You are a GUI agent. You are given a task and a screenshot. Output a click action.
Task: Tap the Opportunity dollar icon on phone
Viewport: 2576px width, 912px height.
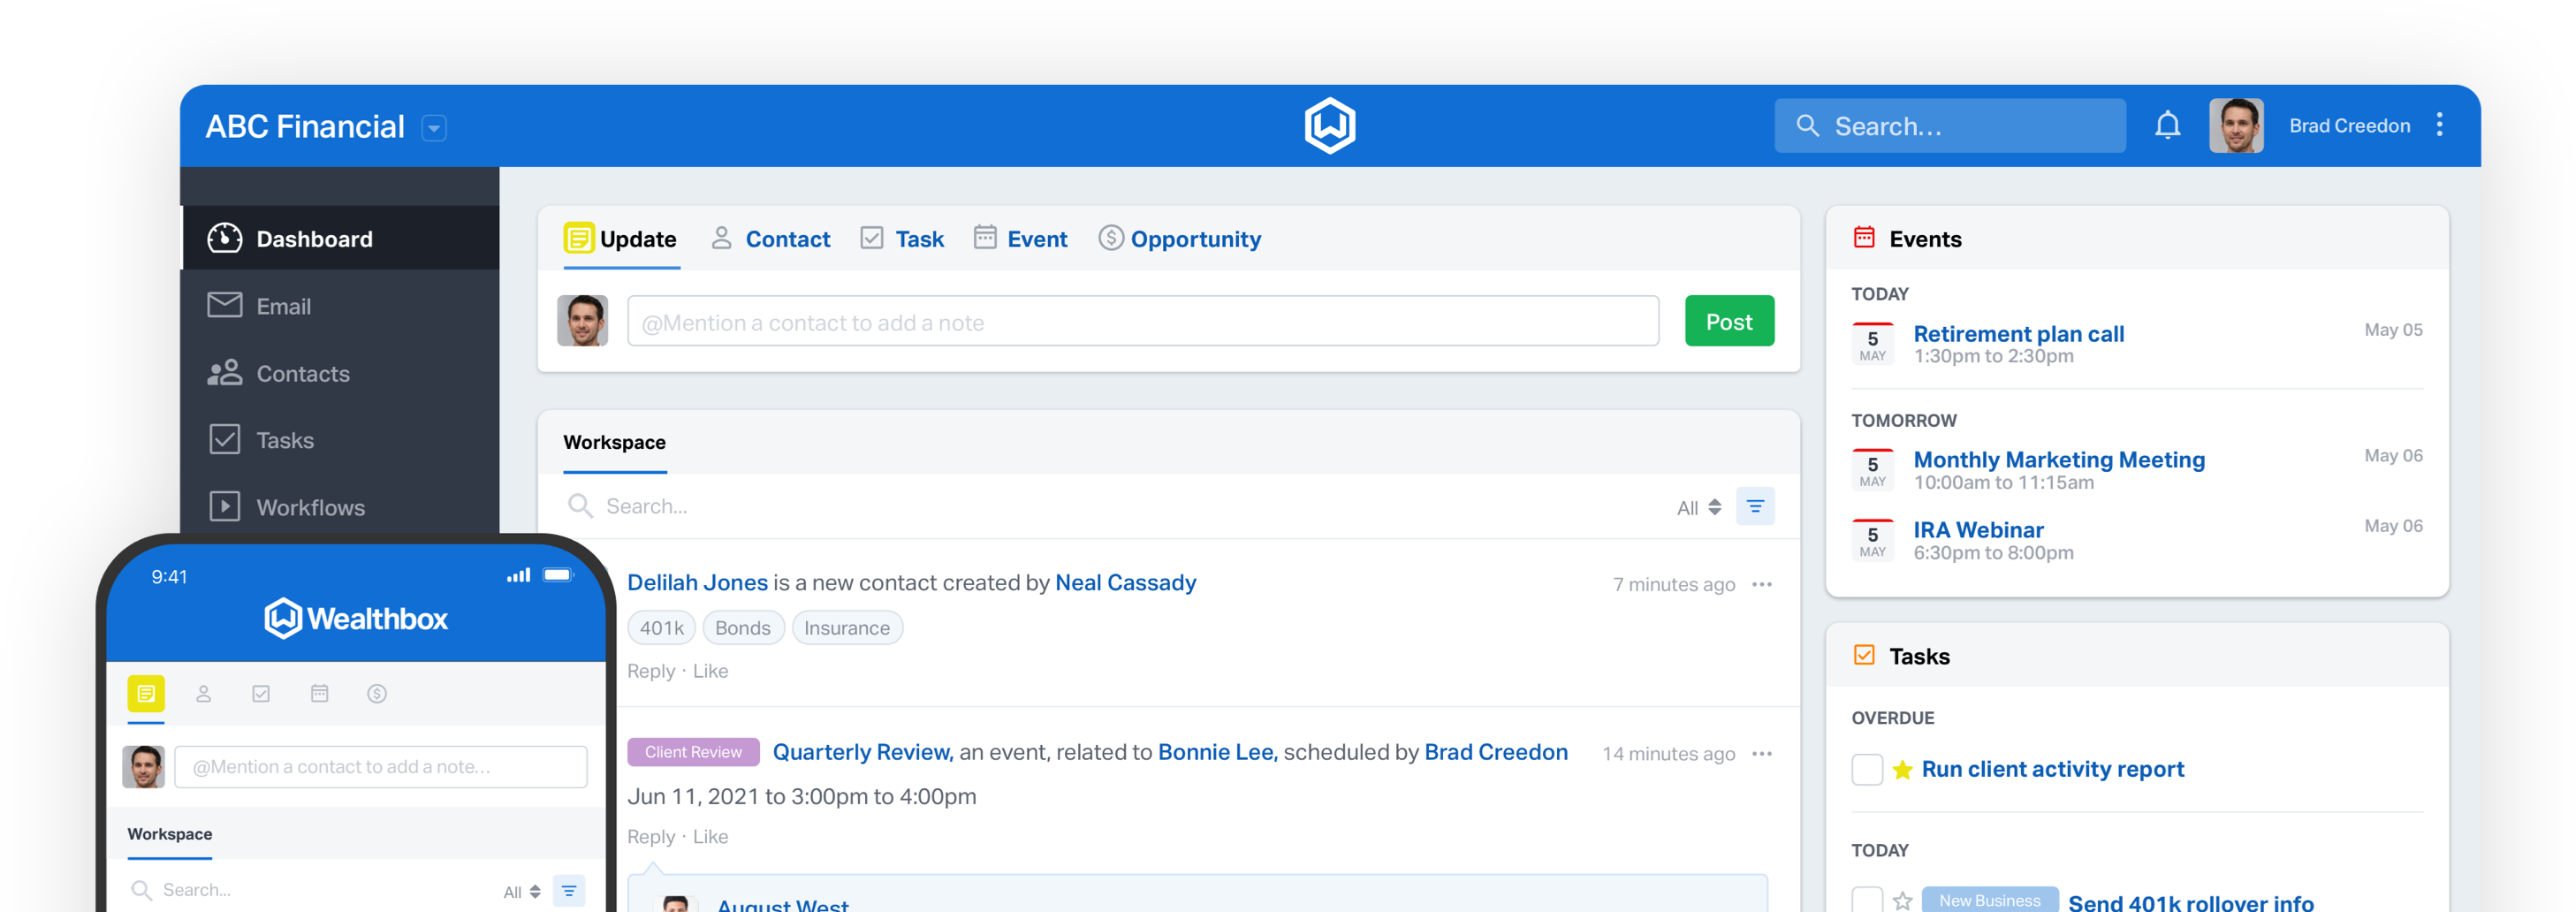coord(376,693)
